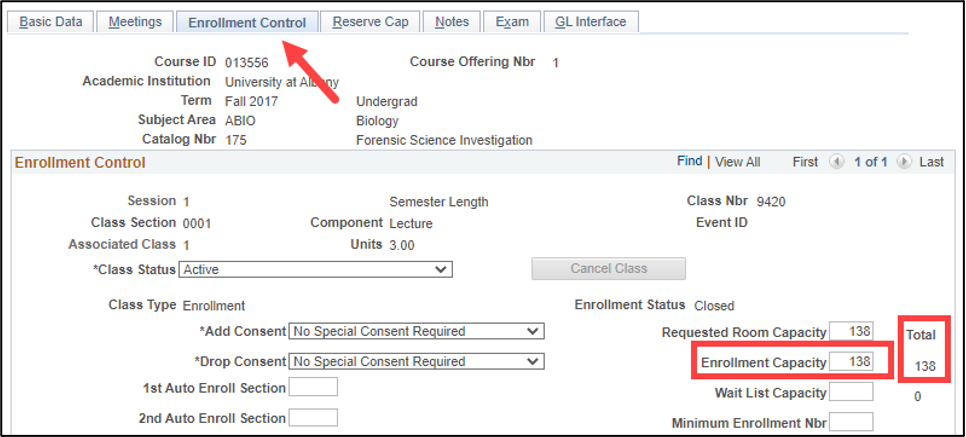966x437 pixels.
Task: Click the 1st Auto Enroll Section field
Action: (x=314, y=387)
